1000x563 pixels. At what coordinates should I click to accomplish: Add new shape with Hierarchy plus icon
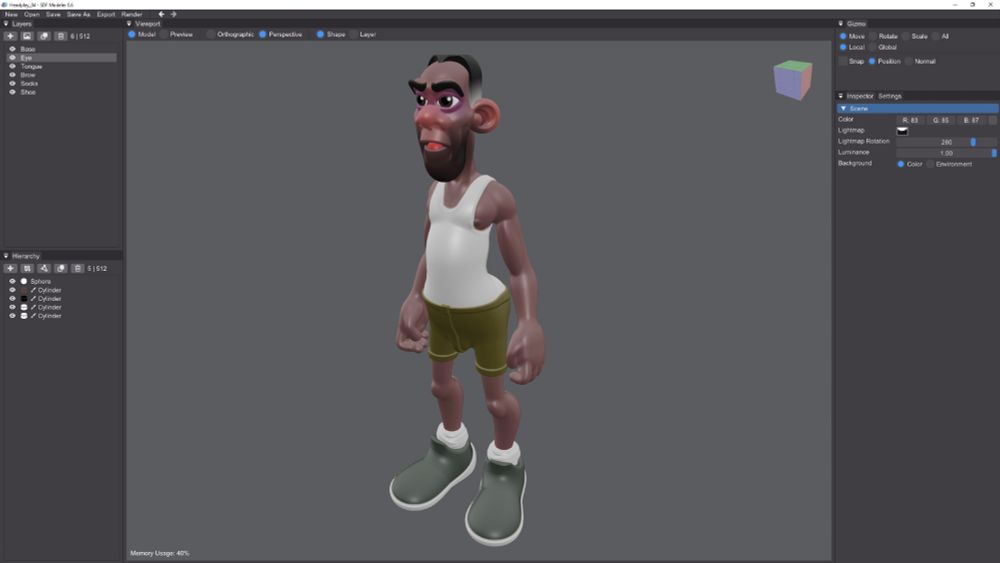click(x=10, y=268)
